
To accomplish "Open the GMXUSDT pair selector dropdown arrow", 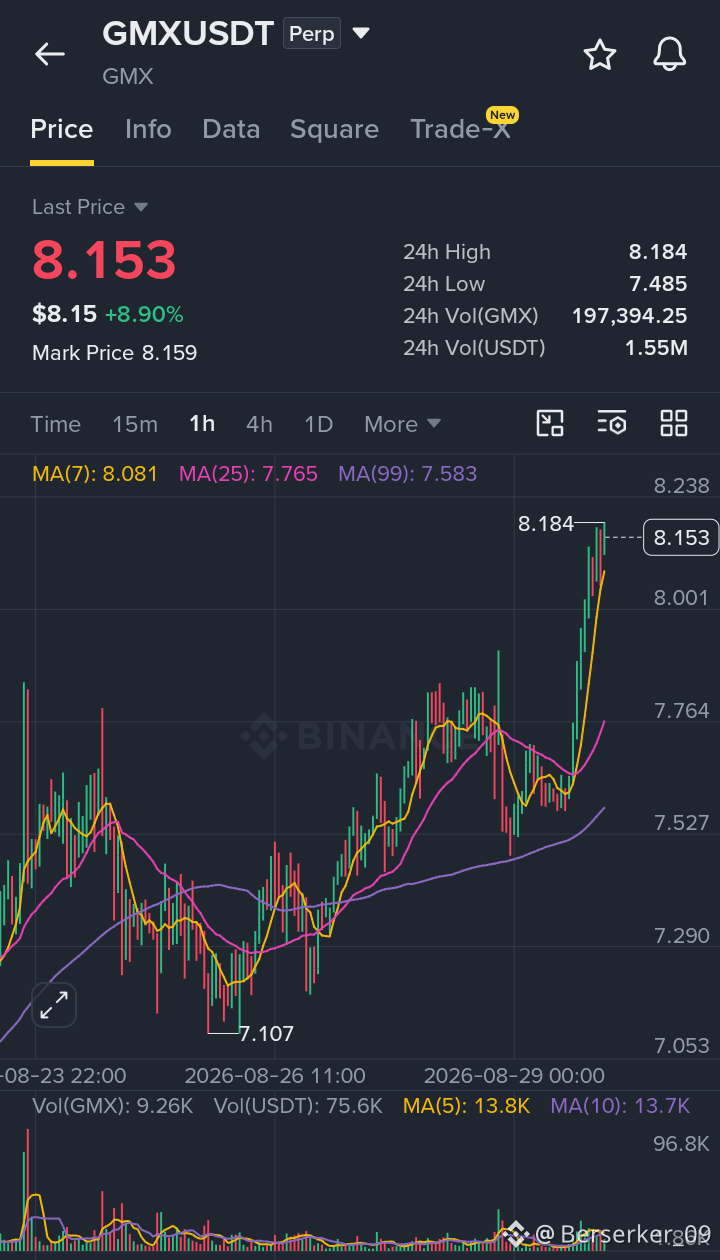I will 361,34.
